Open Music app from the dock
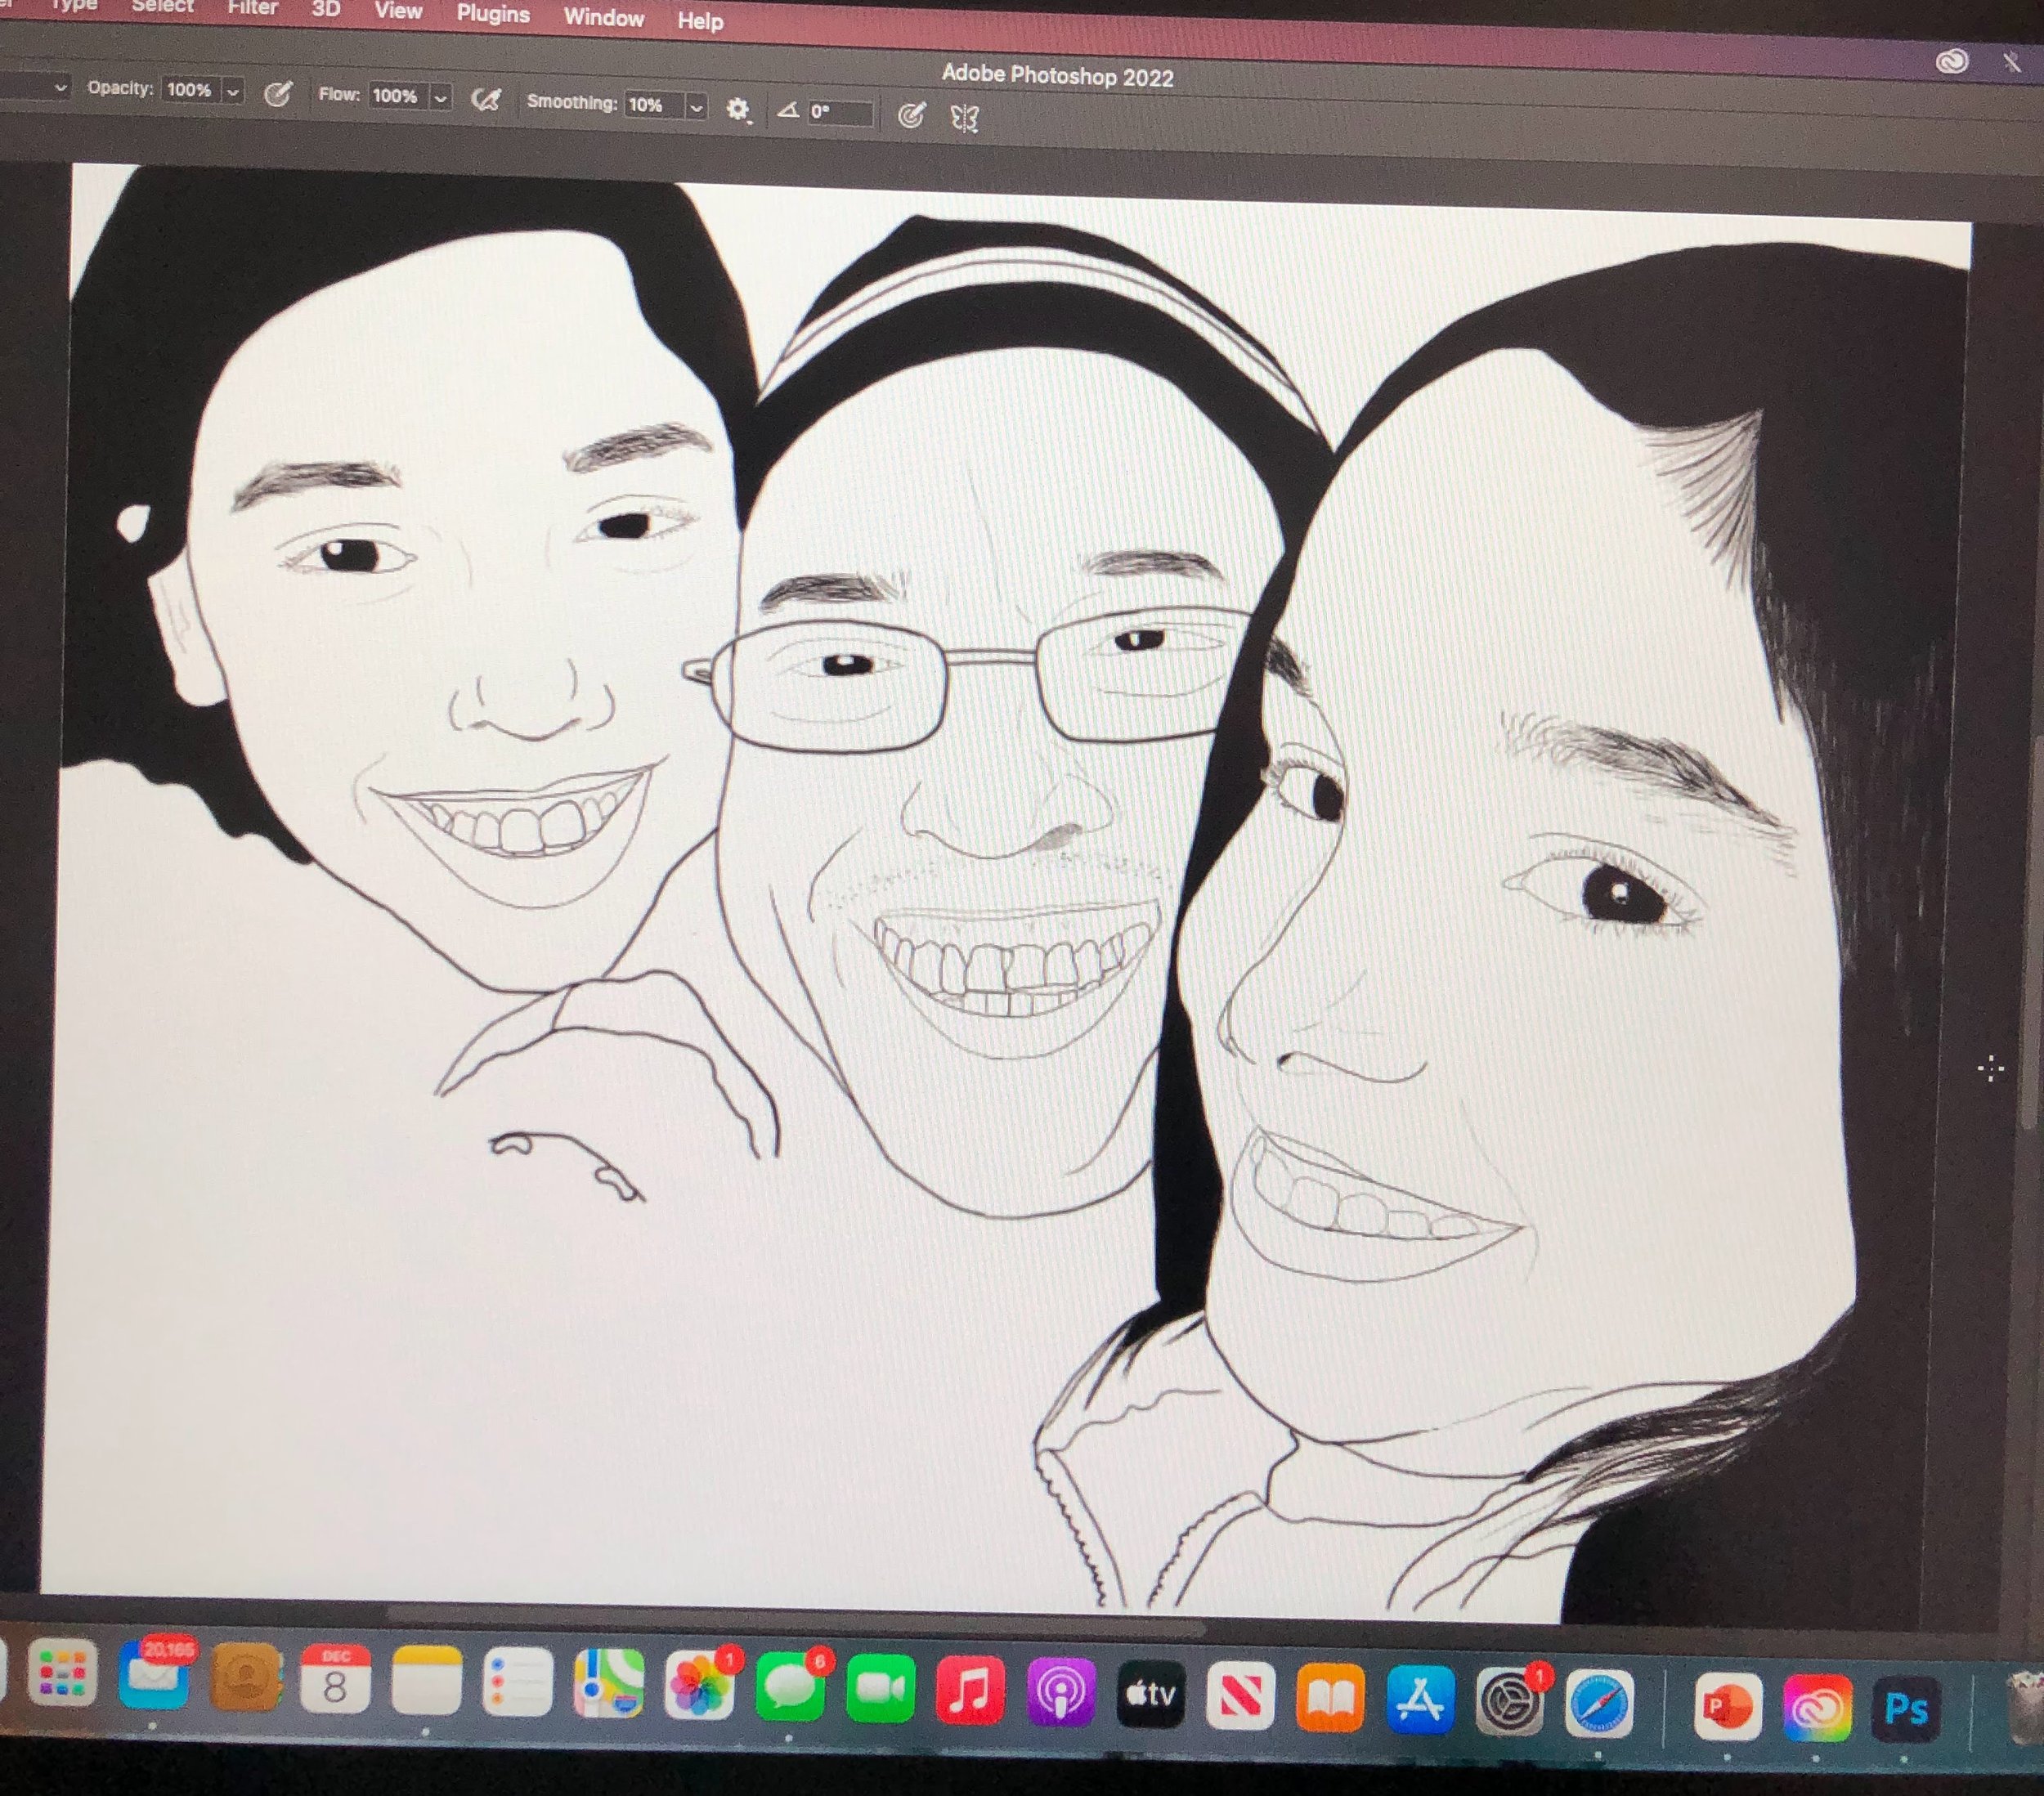The image size is (2044, 1796). pyautogui.click(x=970, y=1692)
